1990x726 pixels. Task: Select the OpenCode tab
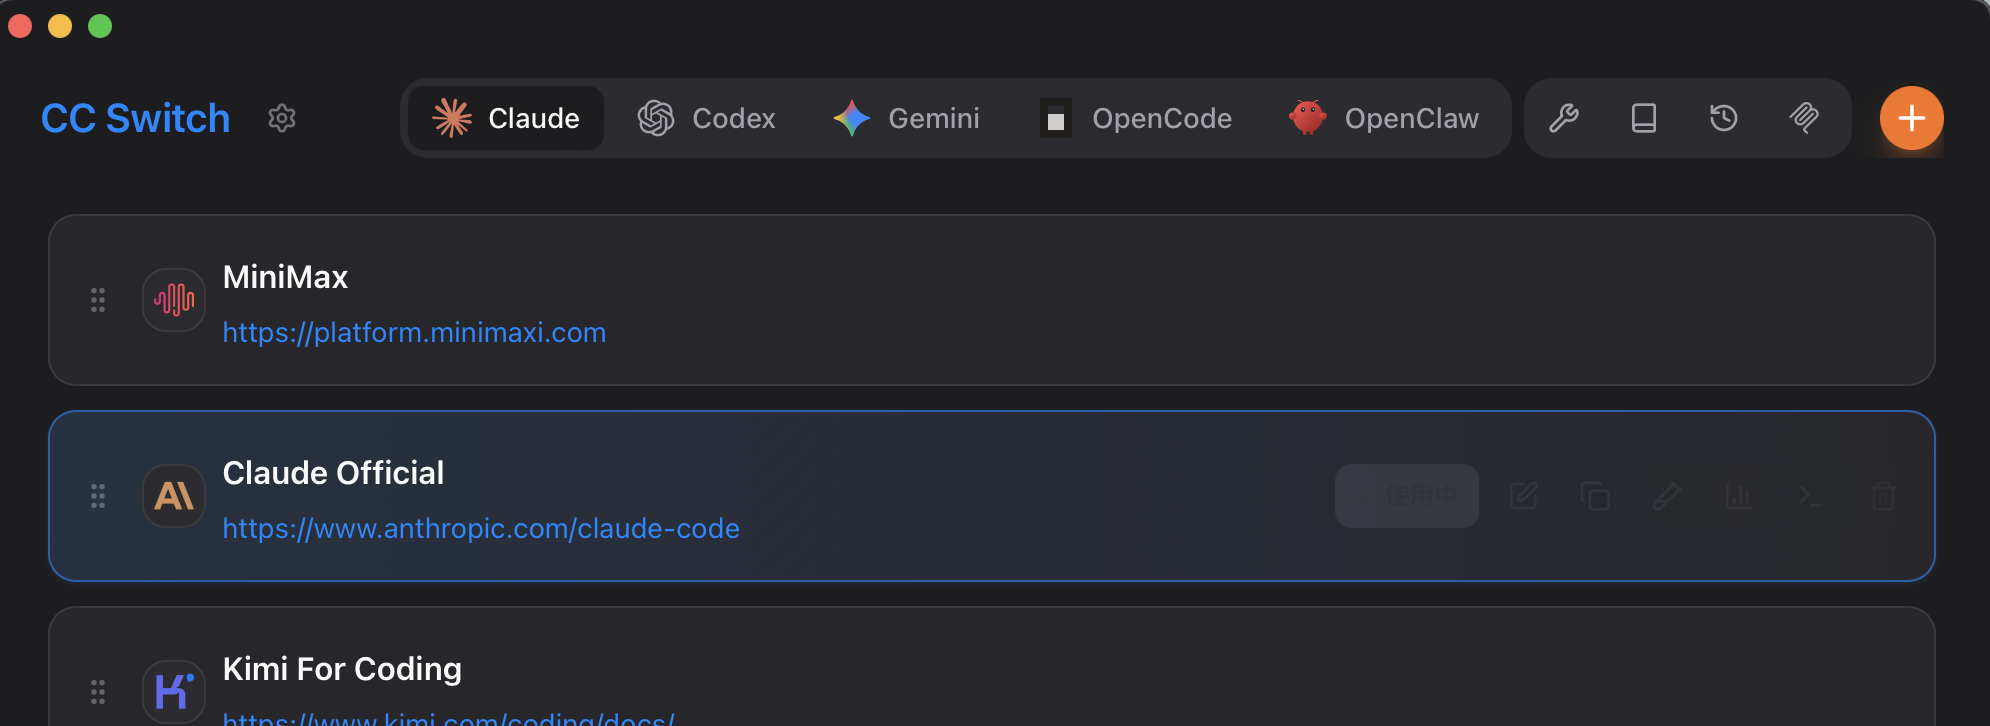1137,118
